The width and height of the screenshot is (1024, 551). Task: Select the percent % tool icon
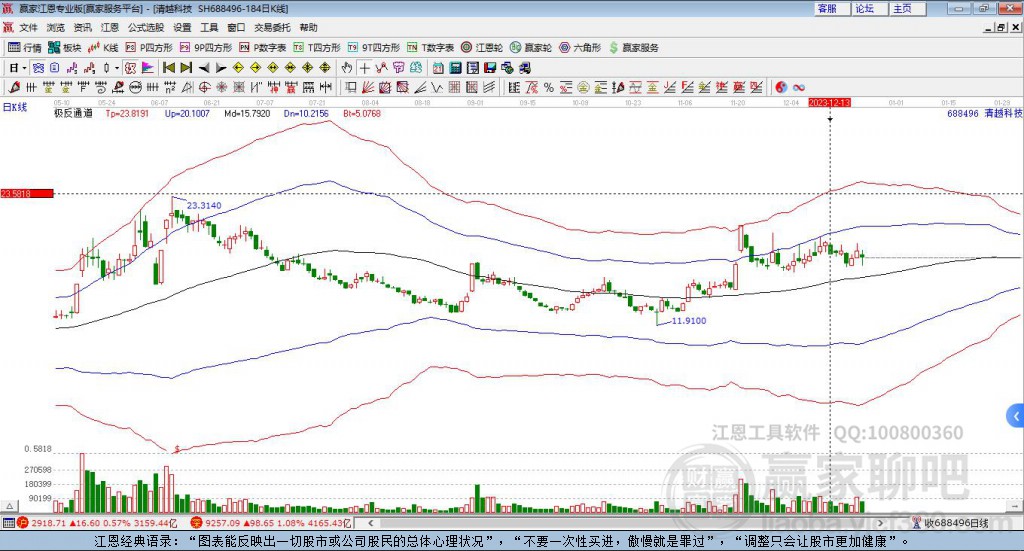[x=549, y=87]
